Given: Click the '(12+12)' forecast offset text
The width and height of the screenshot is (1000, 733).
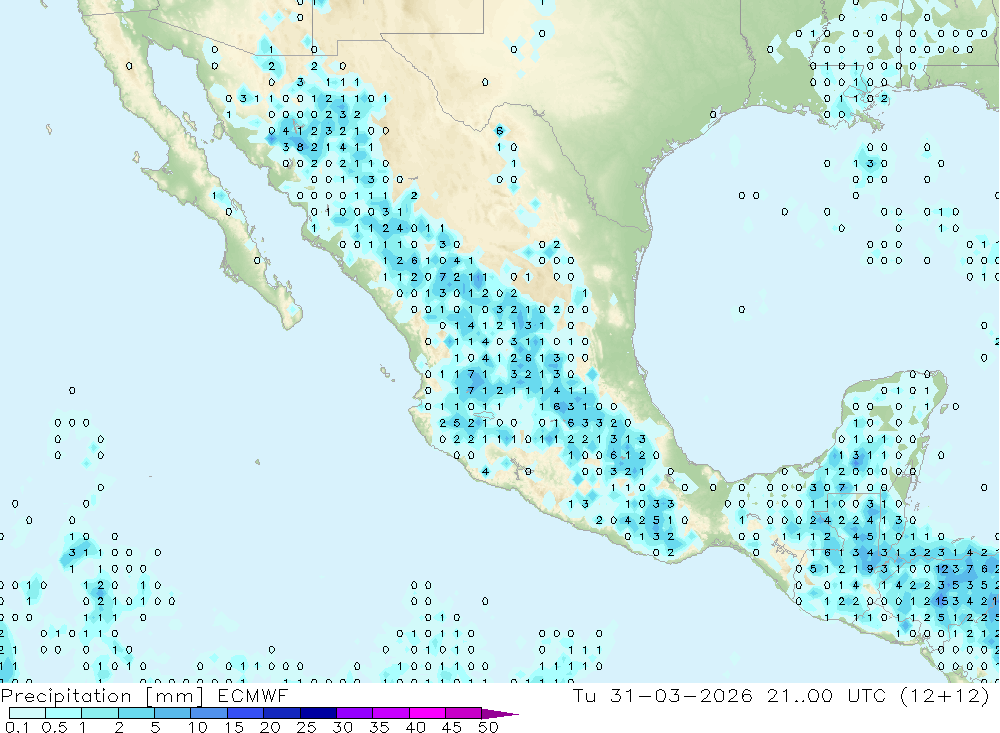Looking at the screenshot, I should click(x=945, y=695).
